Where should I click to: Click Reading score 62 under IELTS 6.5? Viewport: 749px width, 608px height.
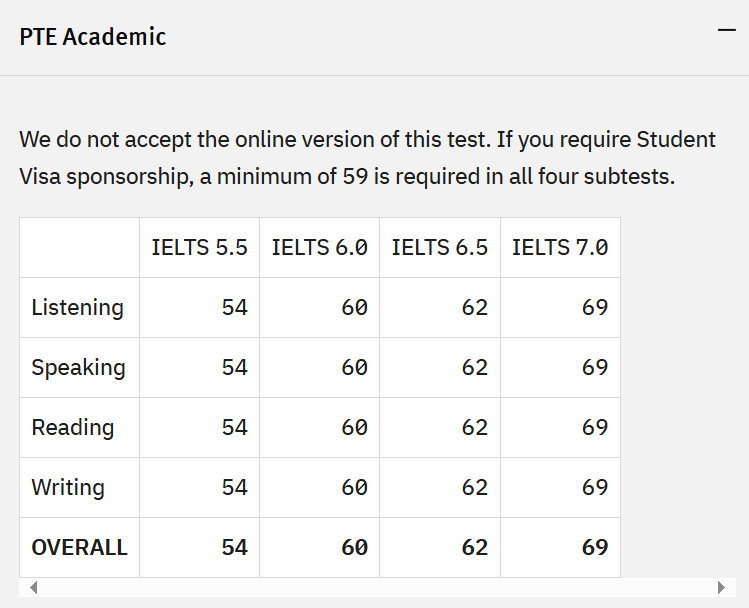[474, 427]
